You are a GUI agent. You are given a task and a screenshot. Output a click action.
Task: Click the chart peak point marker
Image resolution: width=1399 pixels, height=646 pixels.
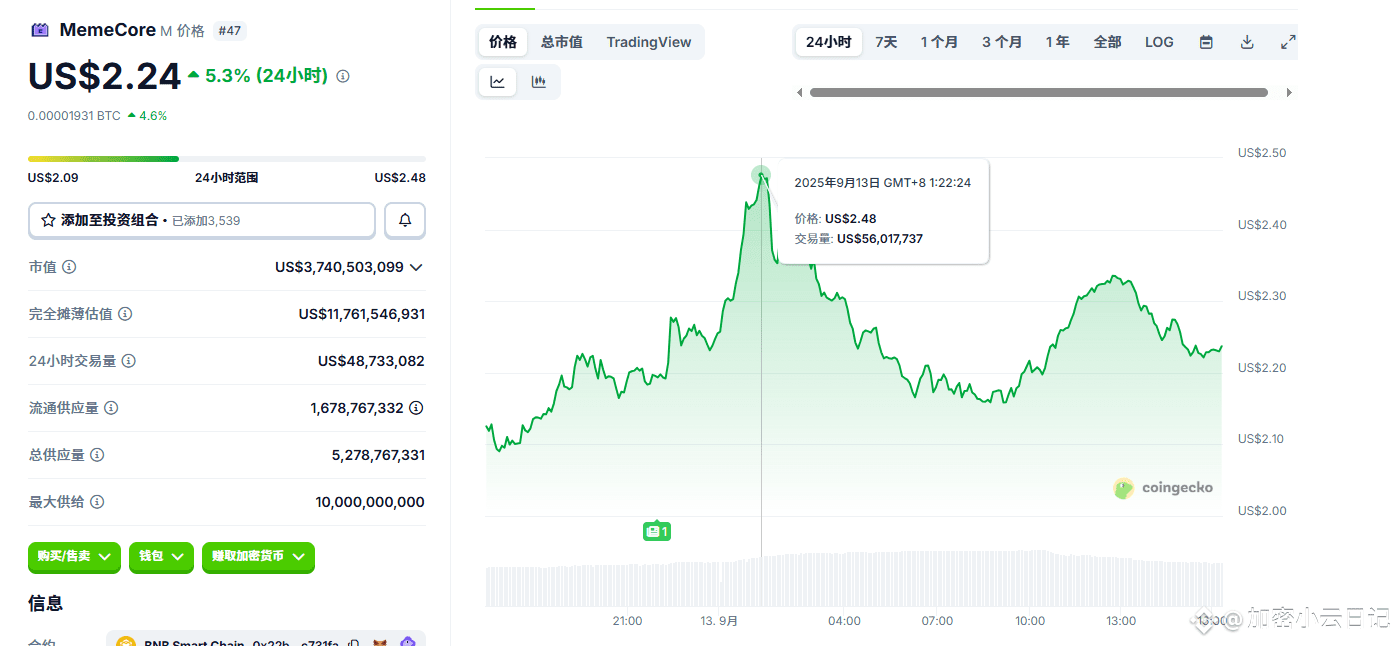761,175
